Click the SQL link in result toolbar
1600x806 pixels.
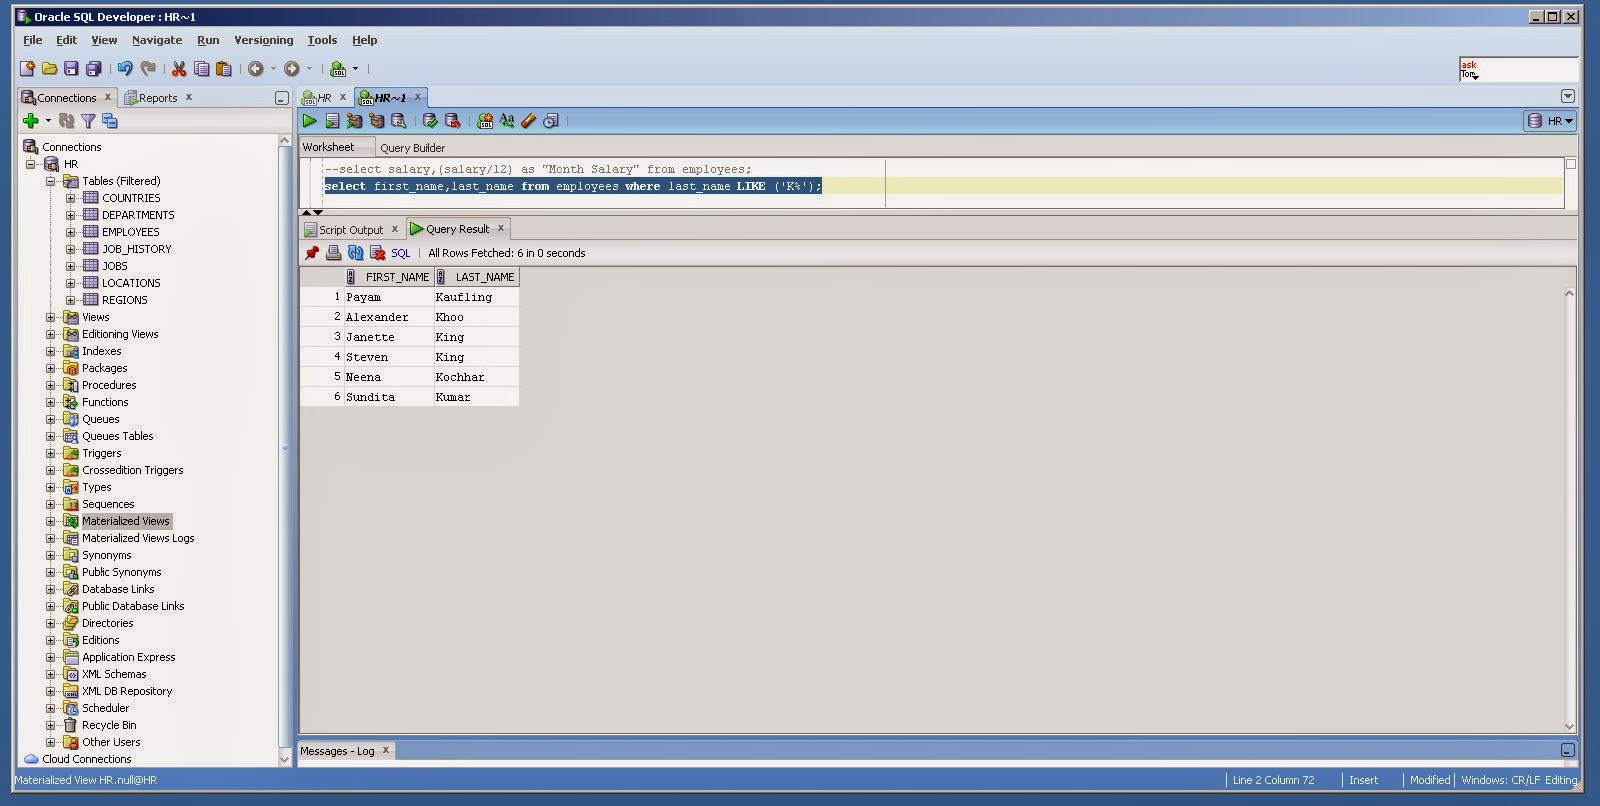click(x=401, y=253)
